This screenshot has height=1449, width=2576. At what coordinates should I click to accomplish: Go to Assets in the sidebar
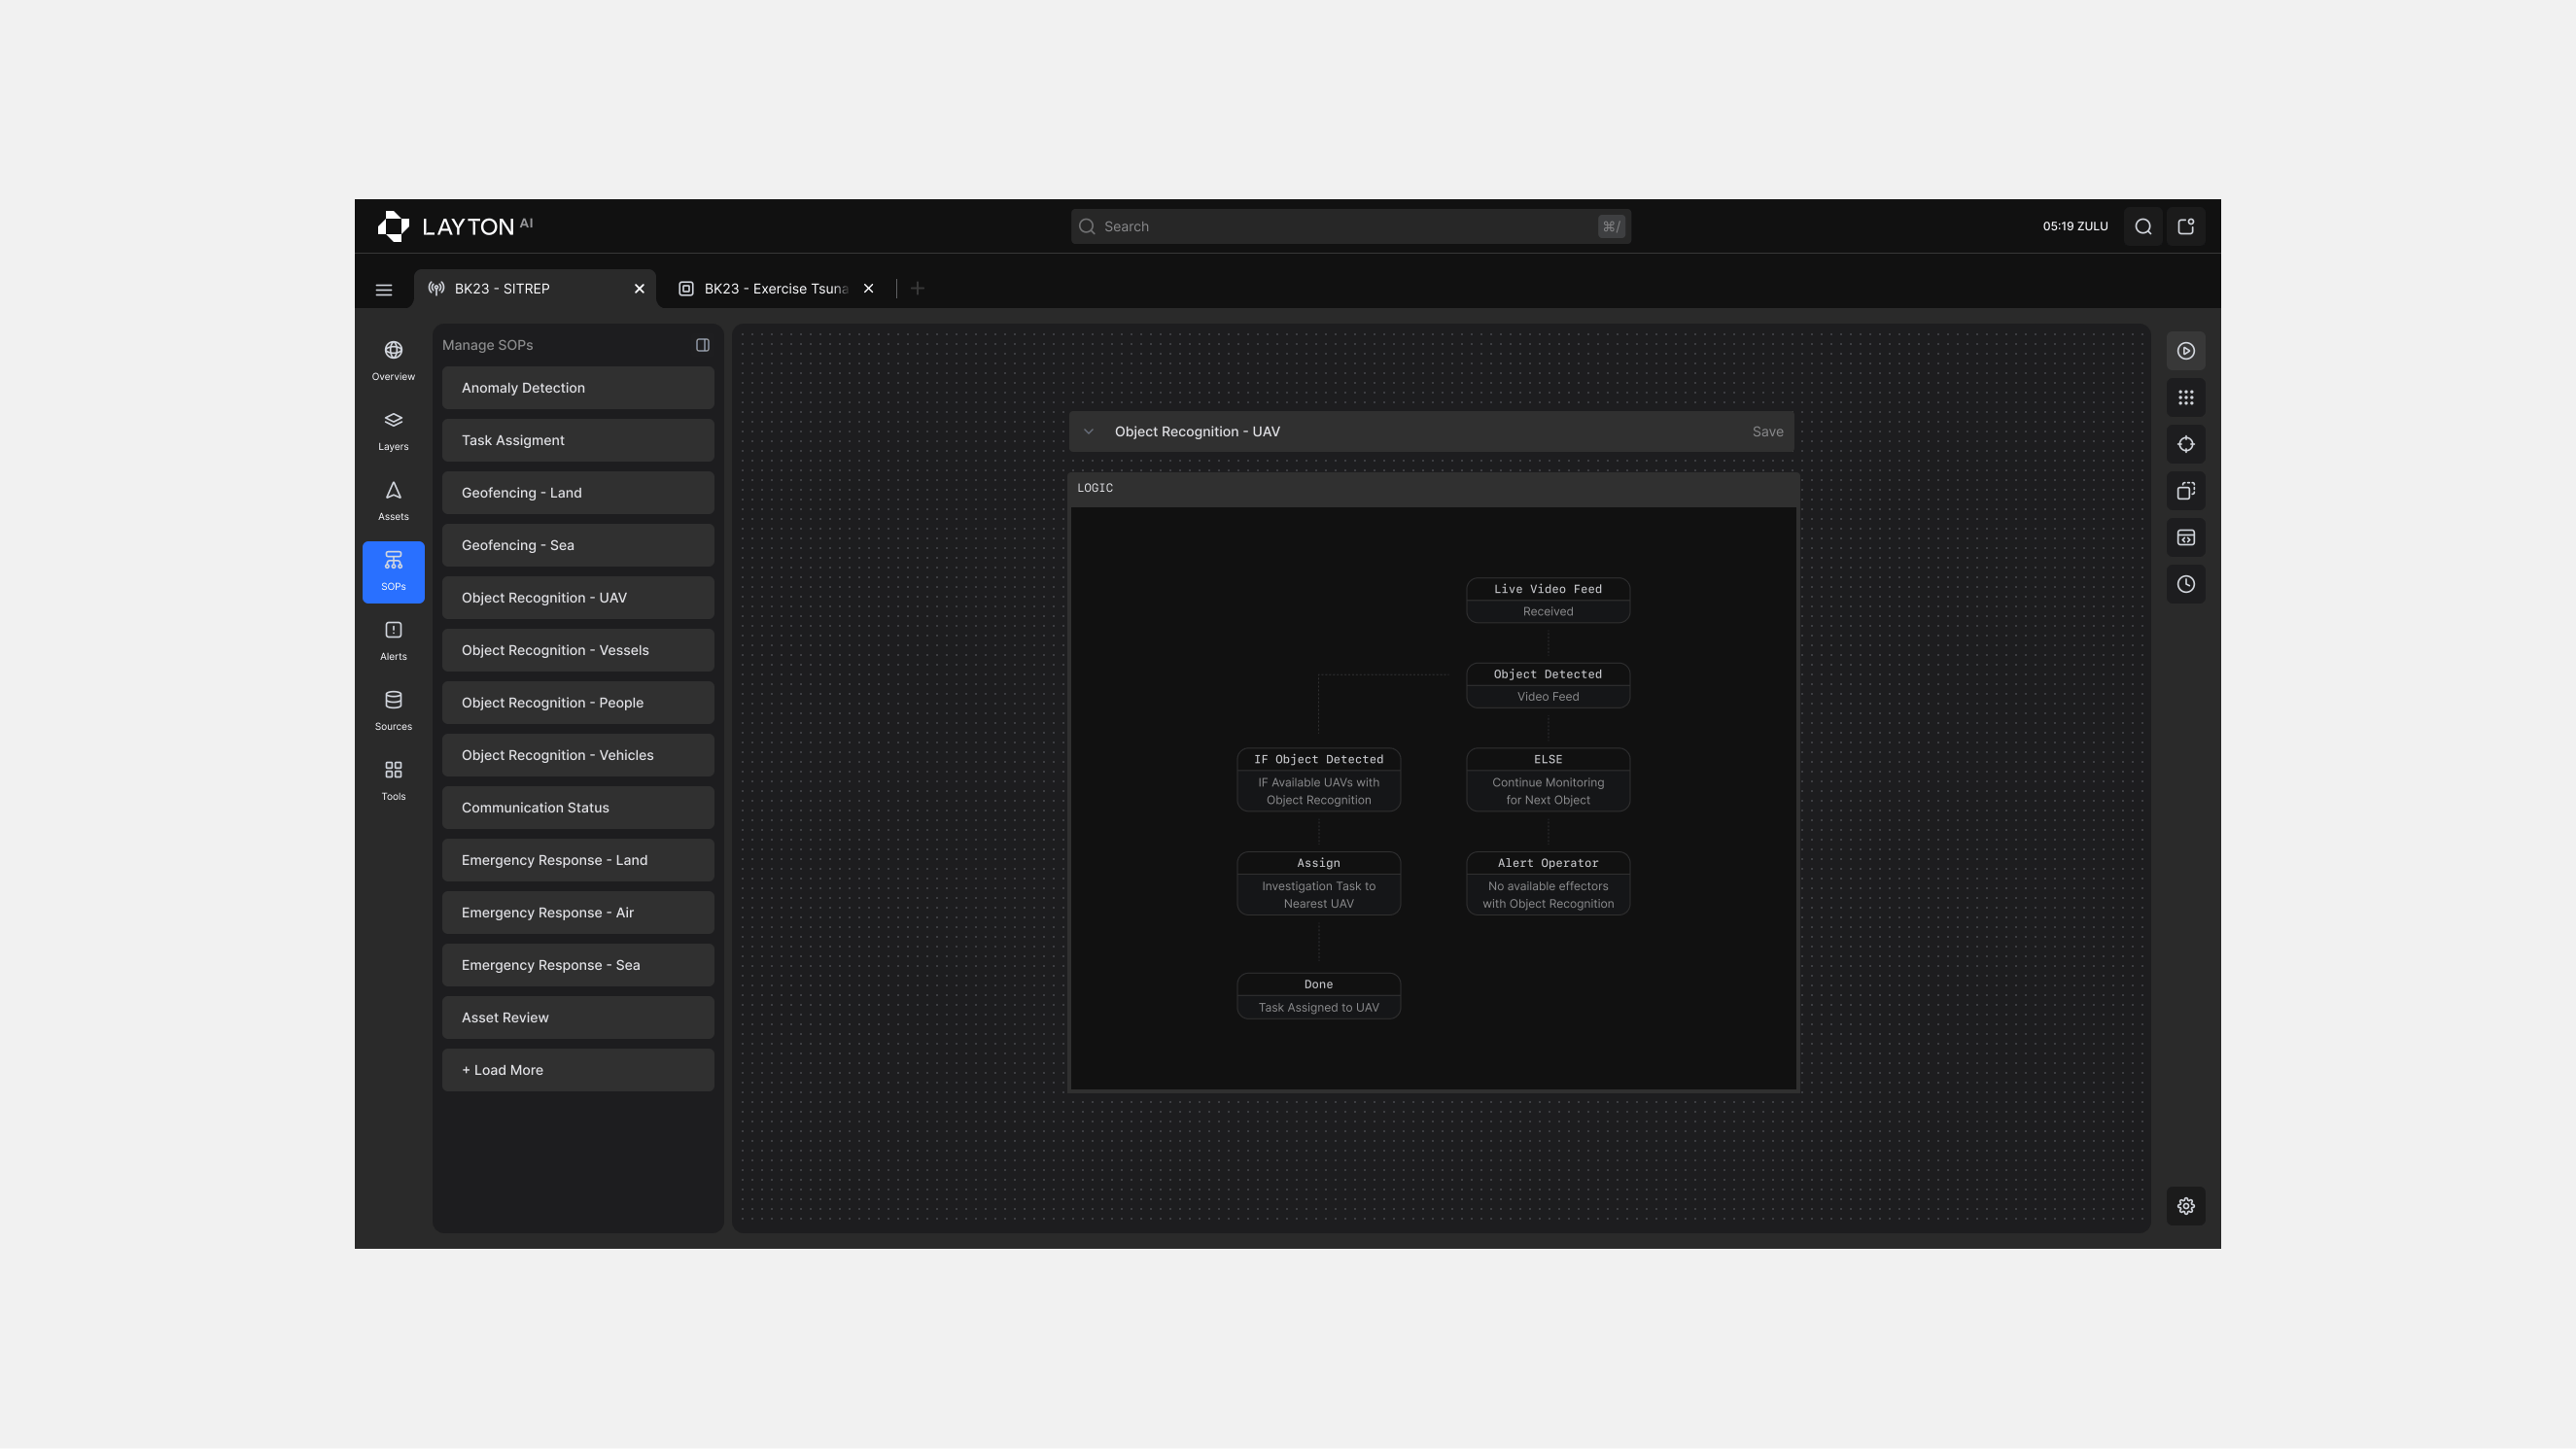(x=393, y=501)
